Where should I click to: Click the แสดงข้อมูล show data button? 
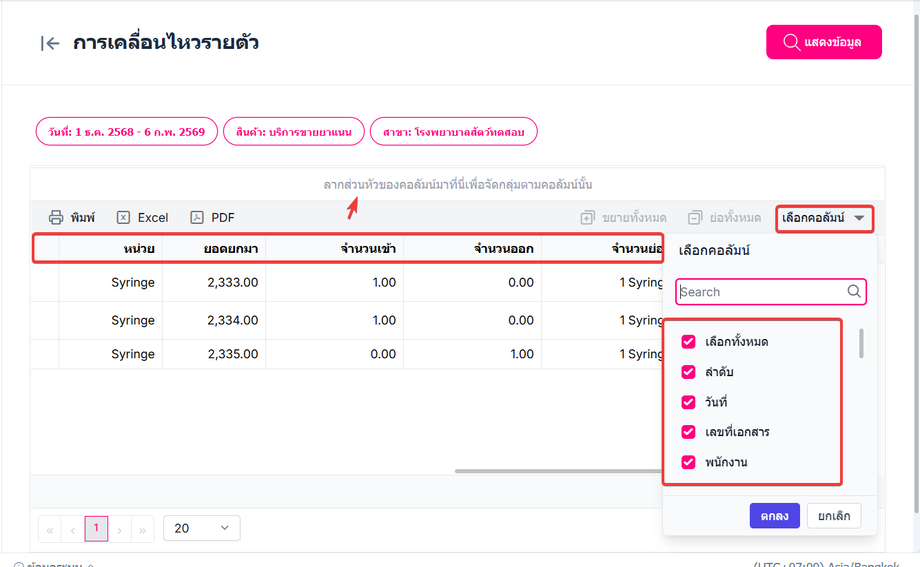coord(823,42)
